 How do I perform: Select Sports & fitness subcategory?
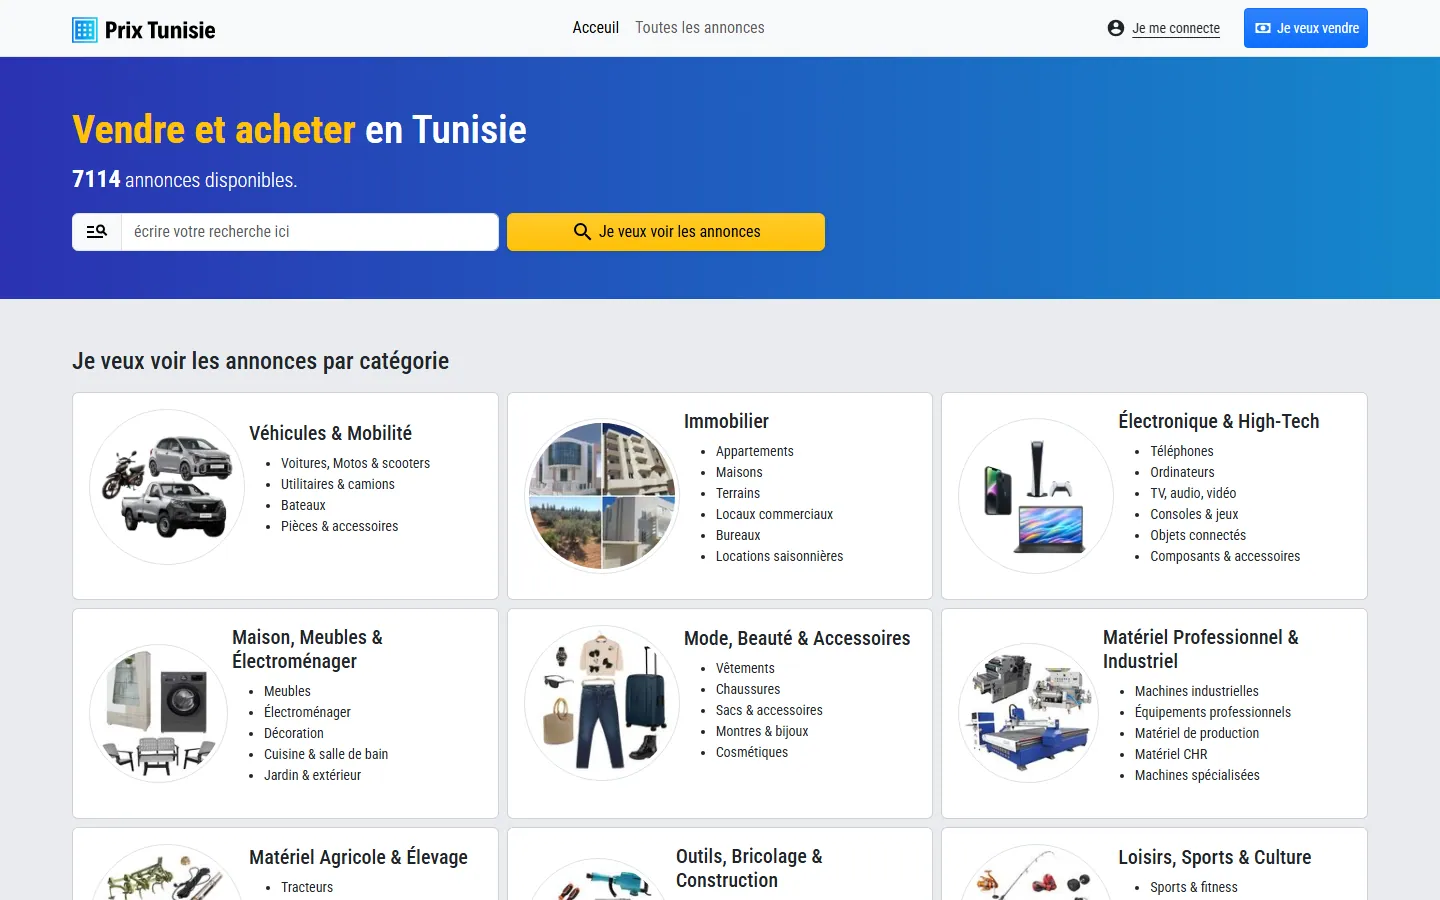click(x=1194, y=887)
